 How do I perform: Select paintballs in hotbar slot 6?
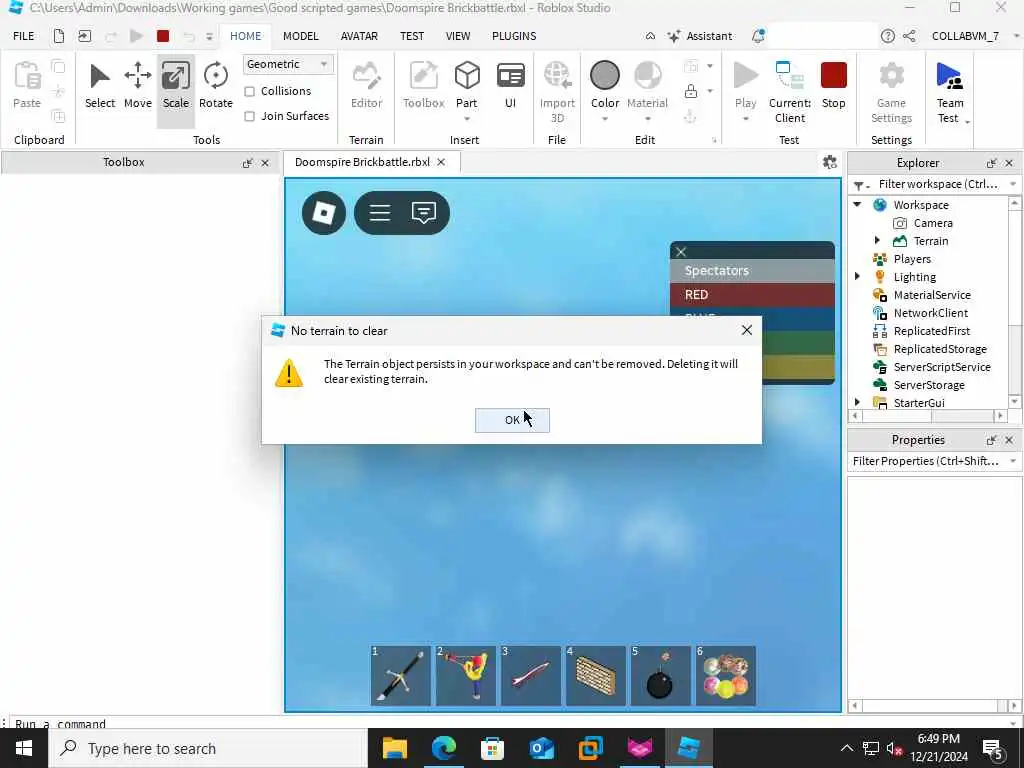click(726, 676)
